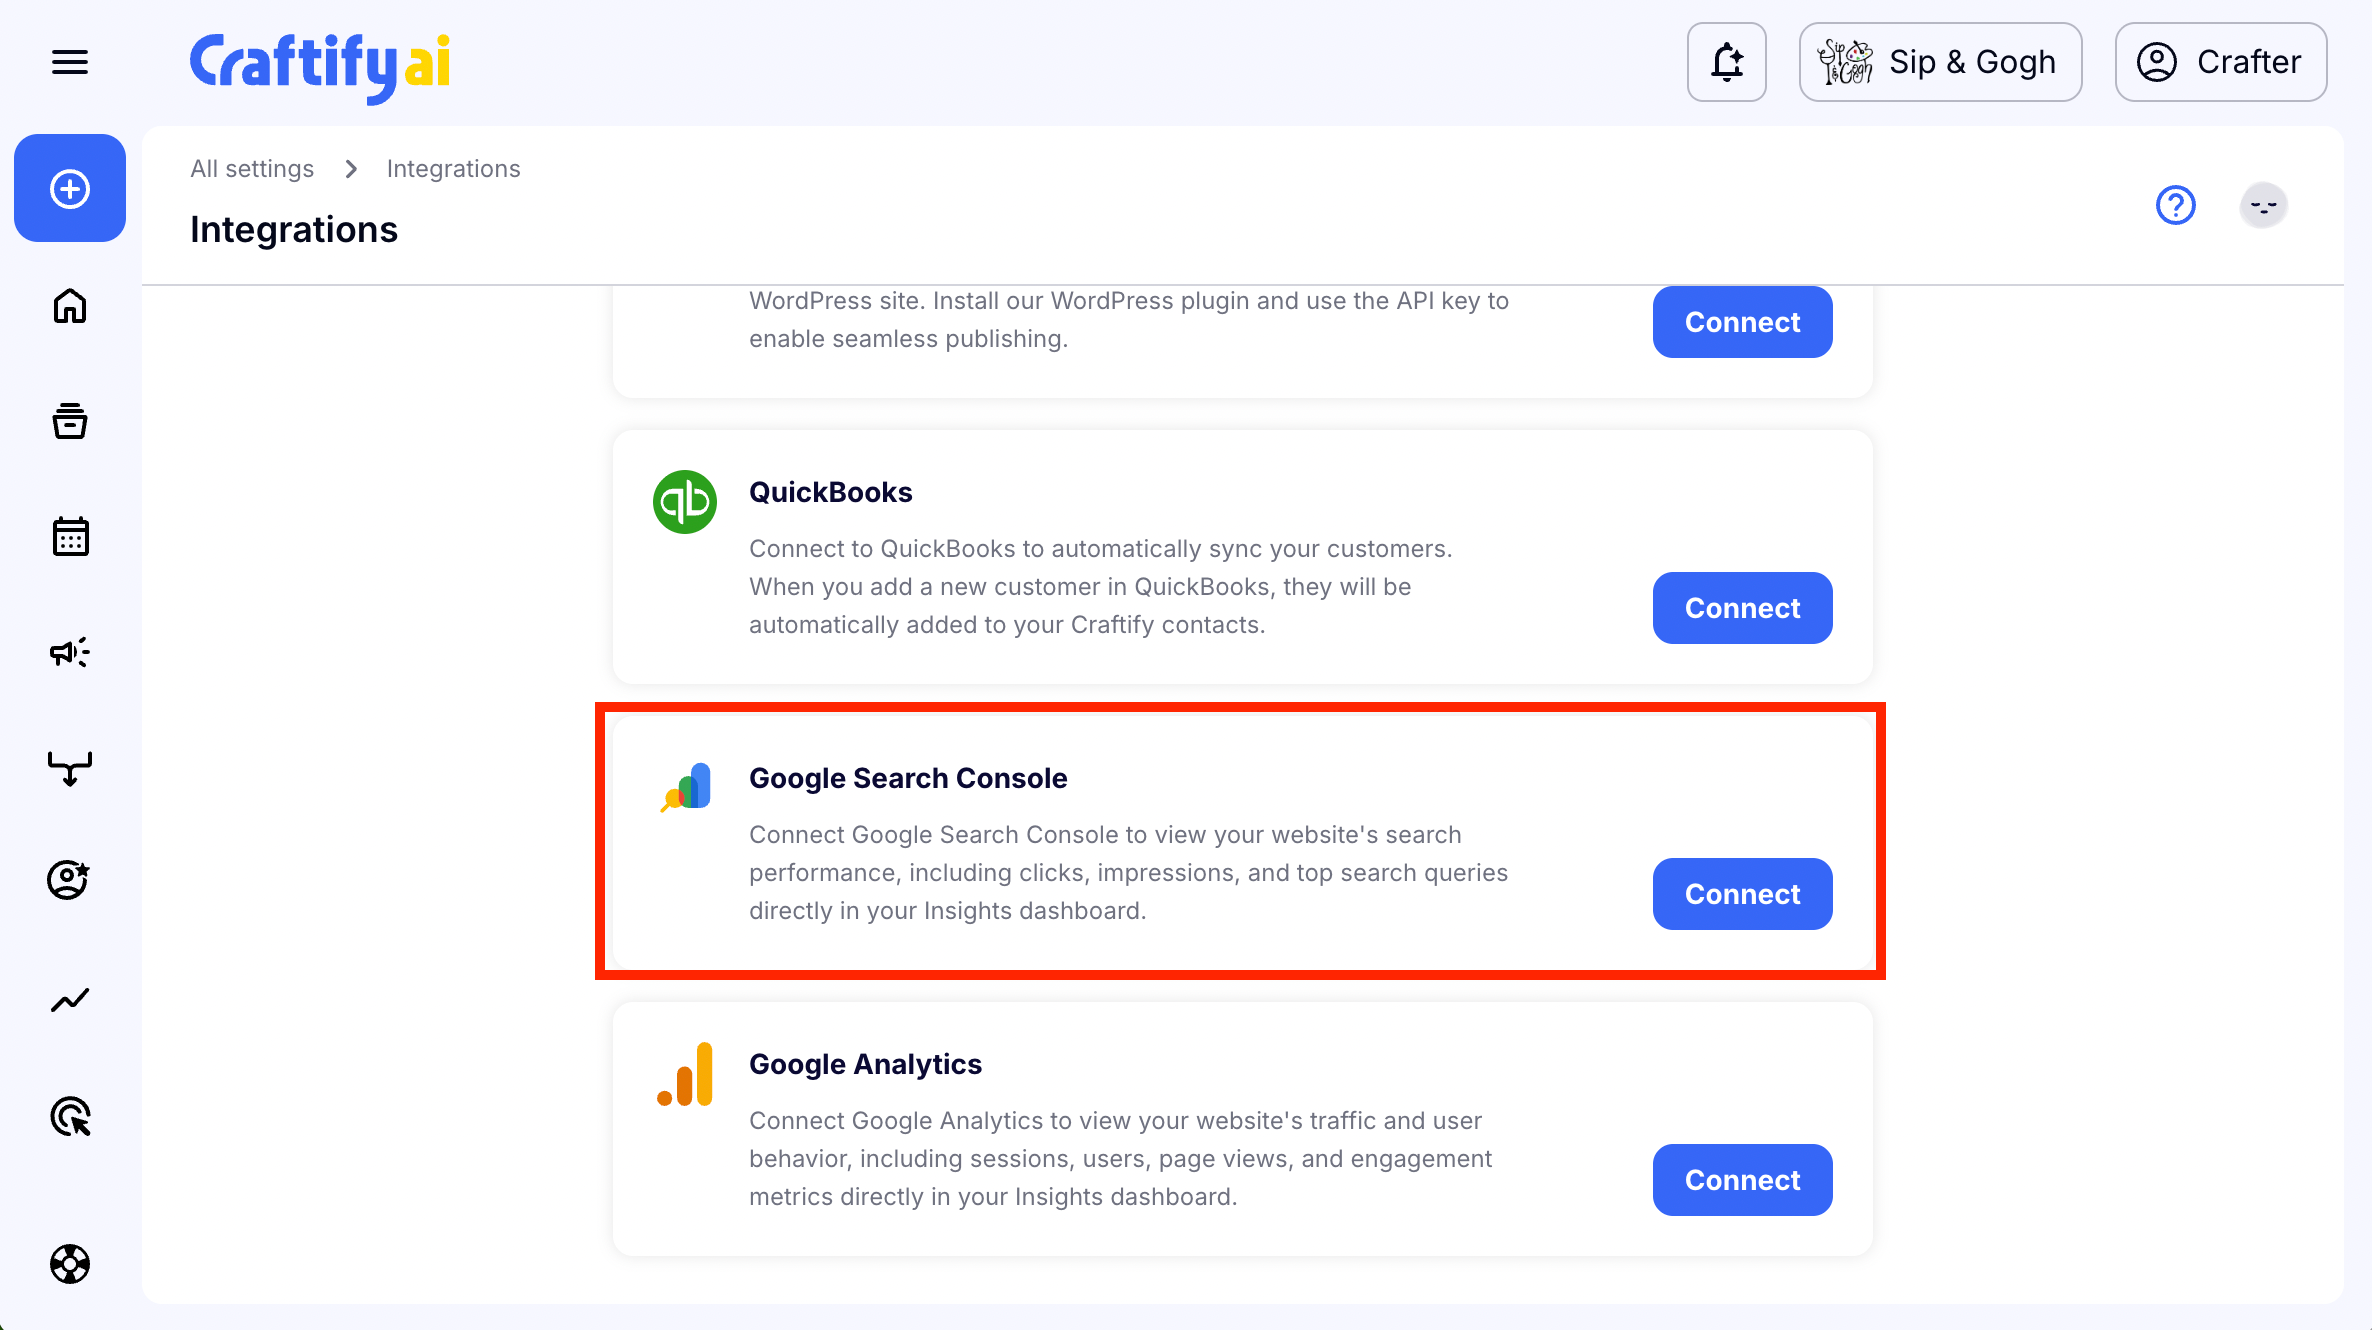
Task: Open the hamburger navigation menu
Action: coord(70,62)
